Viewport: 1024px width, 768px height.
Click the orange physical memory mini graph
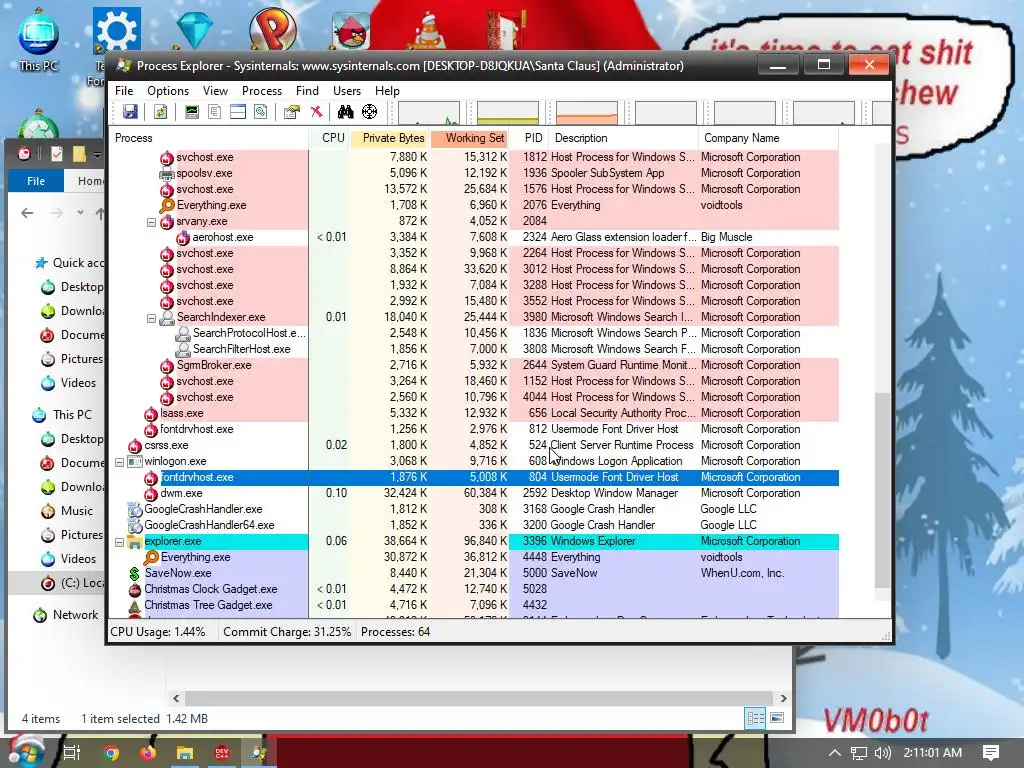(586, 112)
